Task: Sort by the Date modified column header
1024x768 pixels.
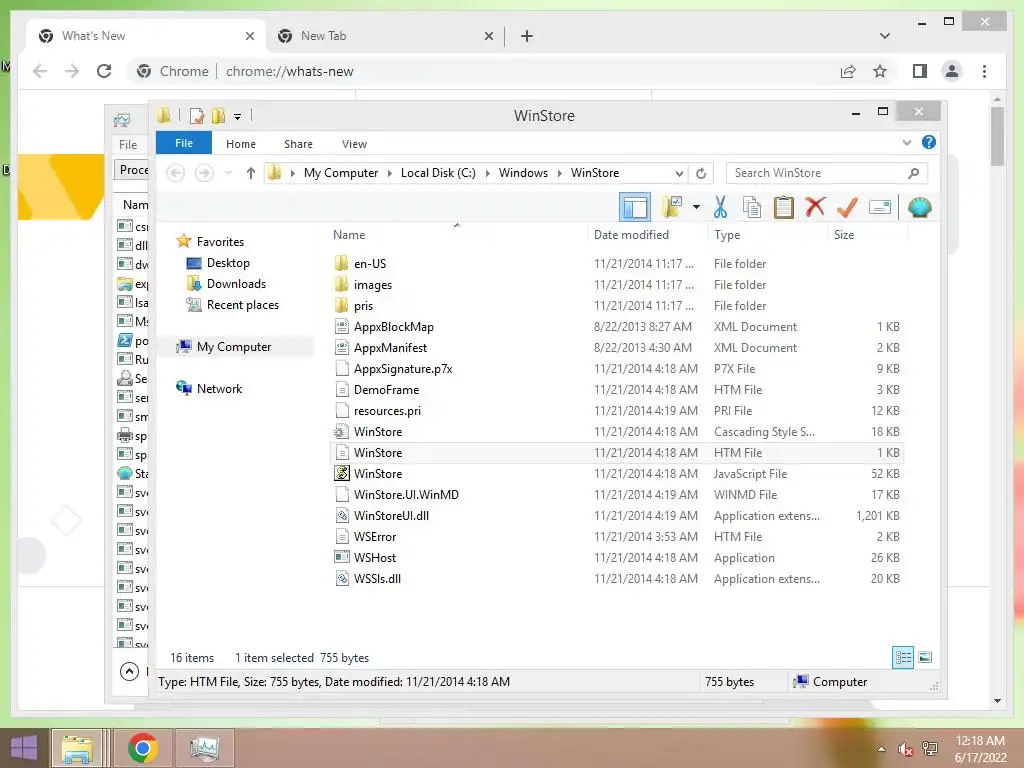Action: 631,234
